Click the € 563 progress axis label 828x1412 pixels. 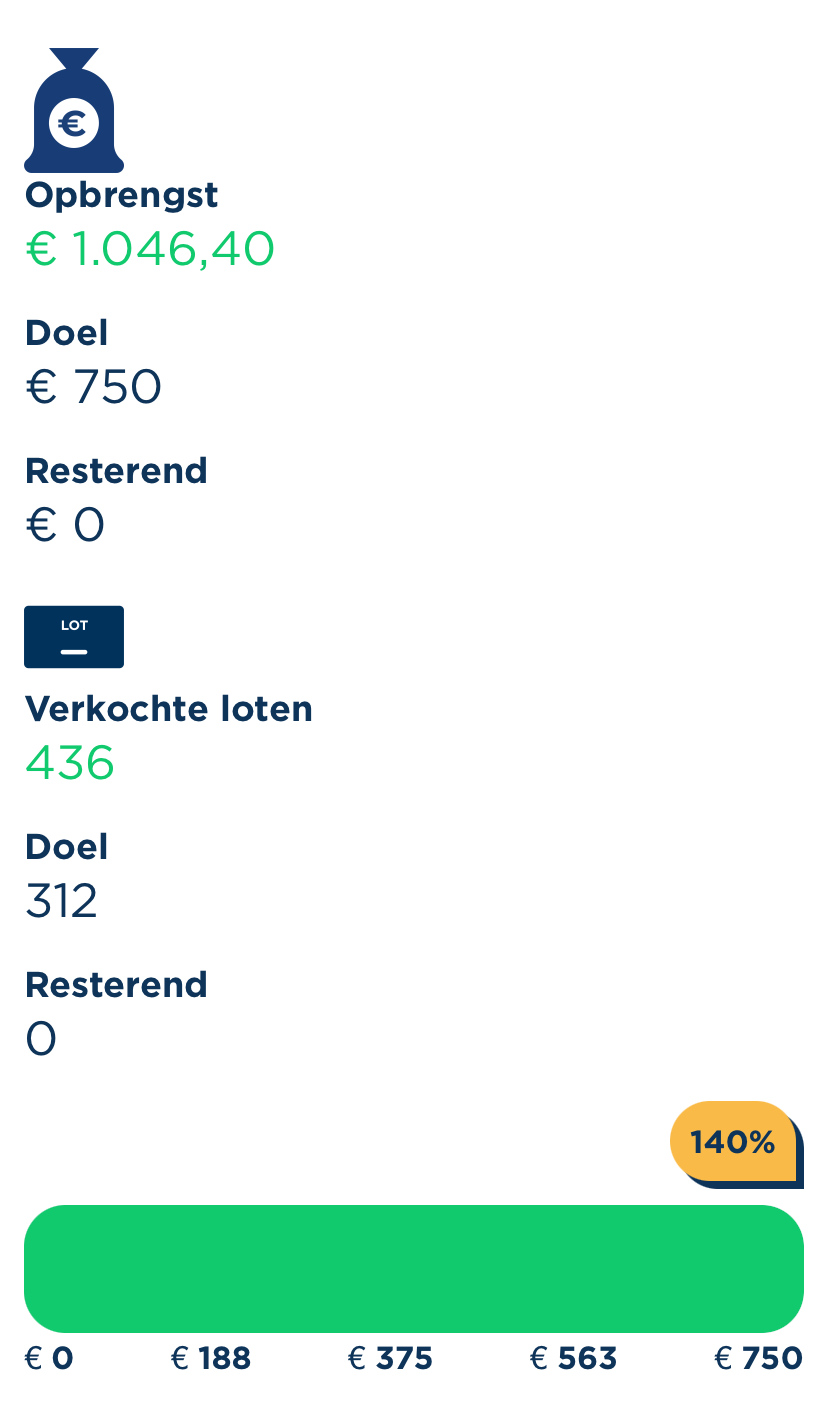tap(573, 1358)
